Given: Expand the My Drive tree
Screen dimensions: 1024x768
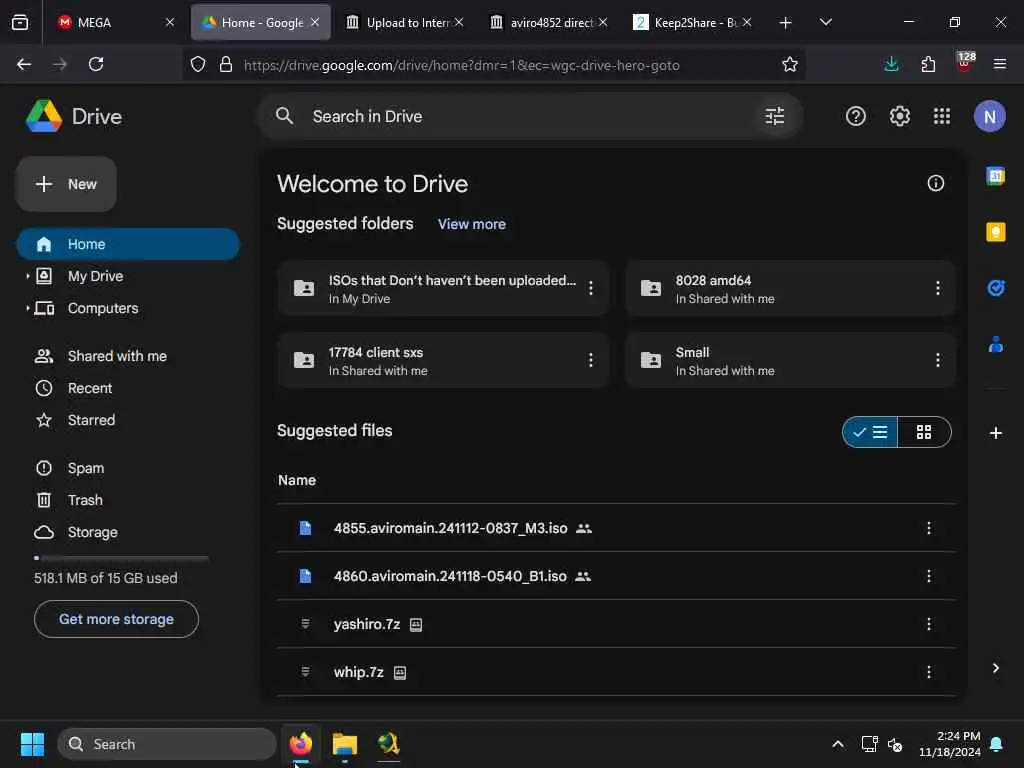Looking at the screenshot, I should click(x=27, y=276).
